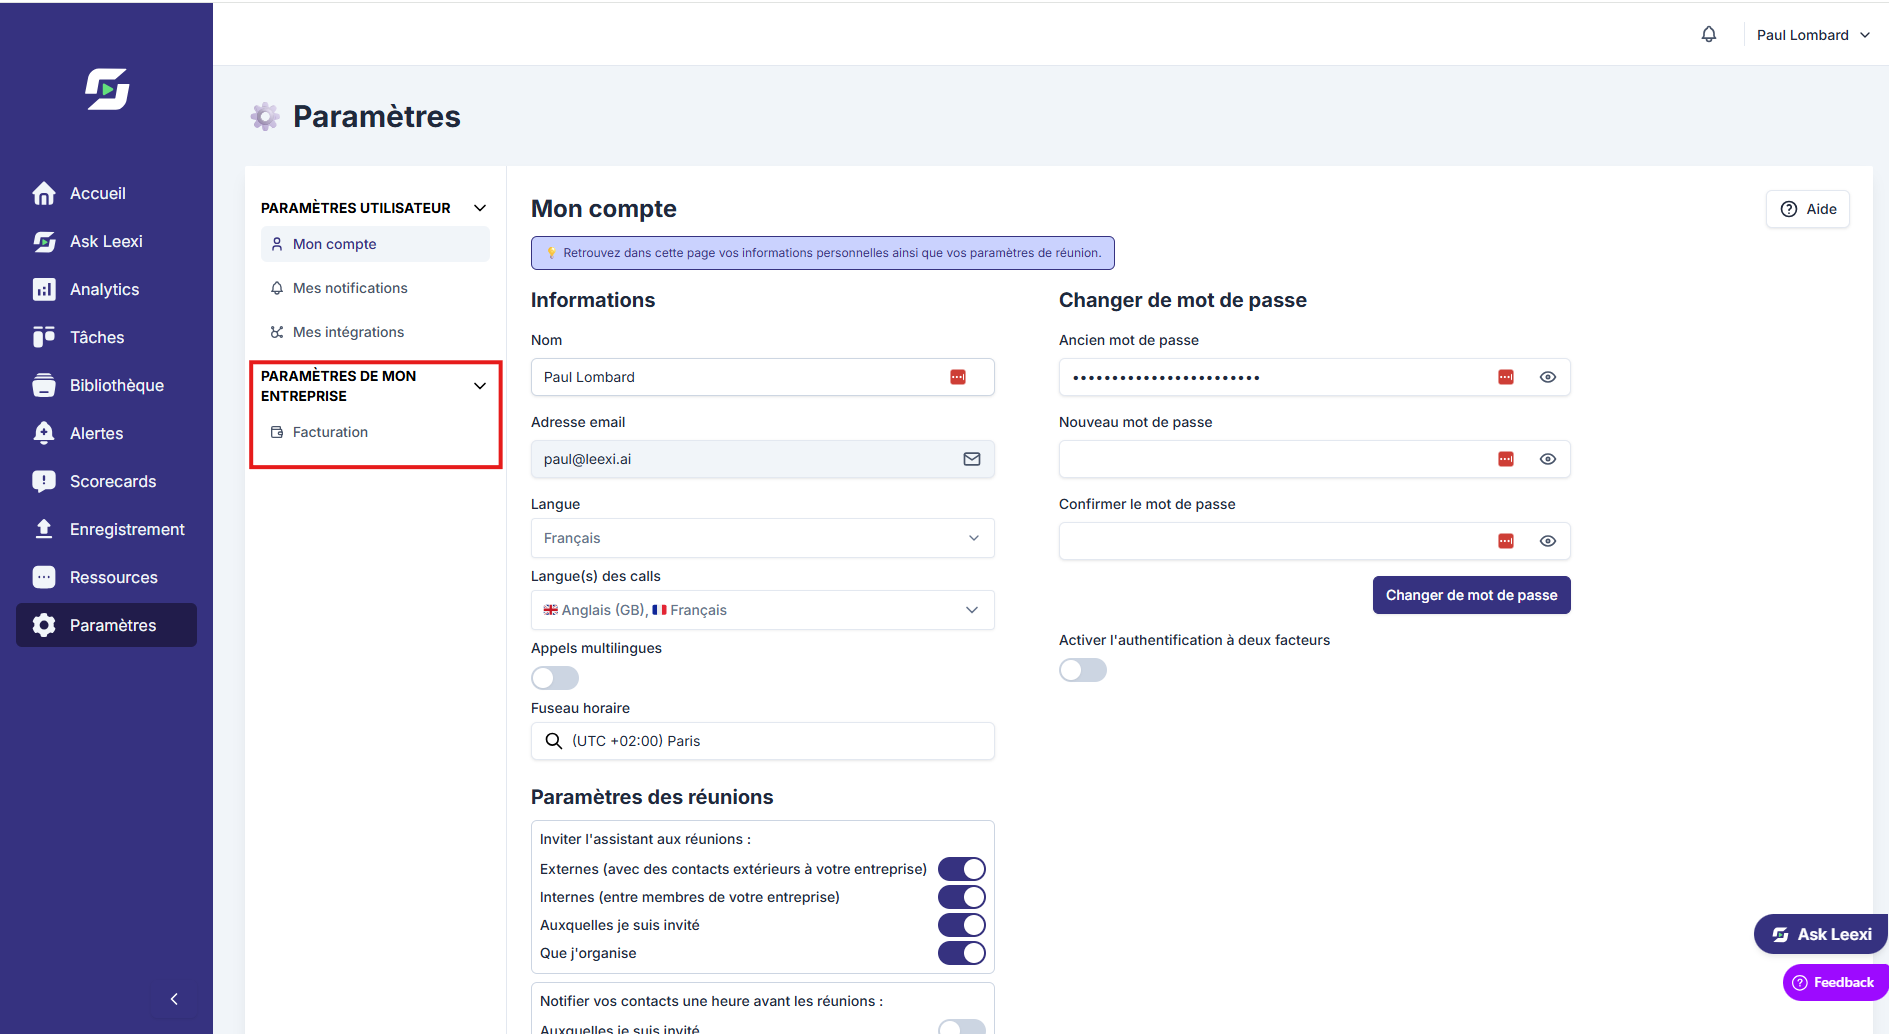Click the search icon in Fuseau horaire field
1889x1034 pixels.
(553, 741)
